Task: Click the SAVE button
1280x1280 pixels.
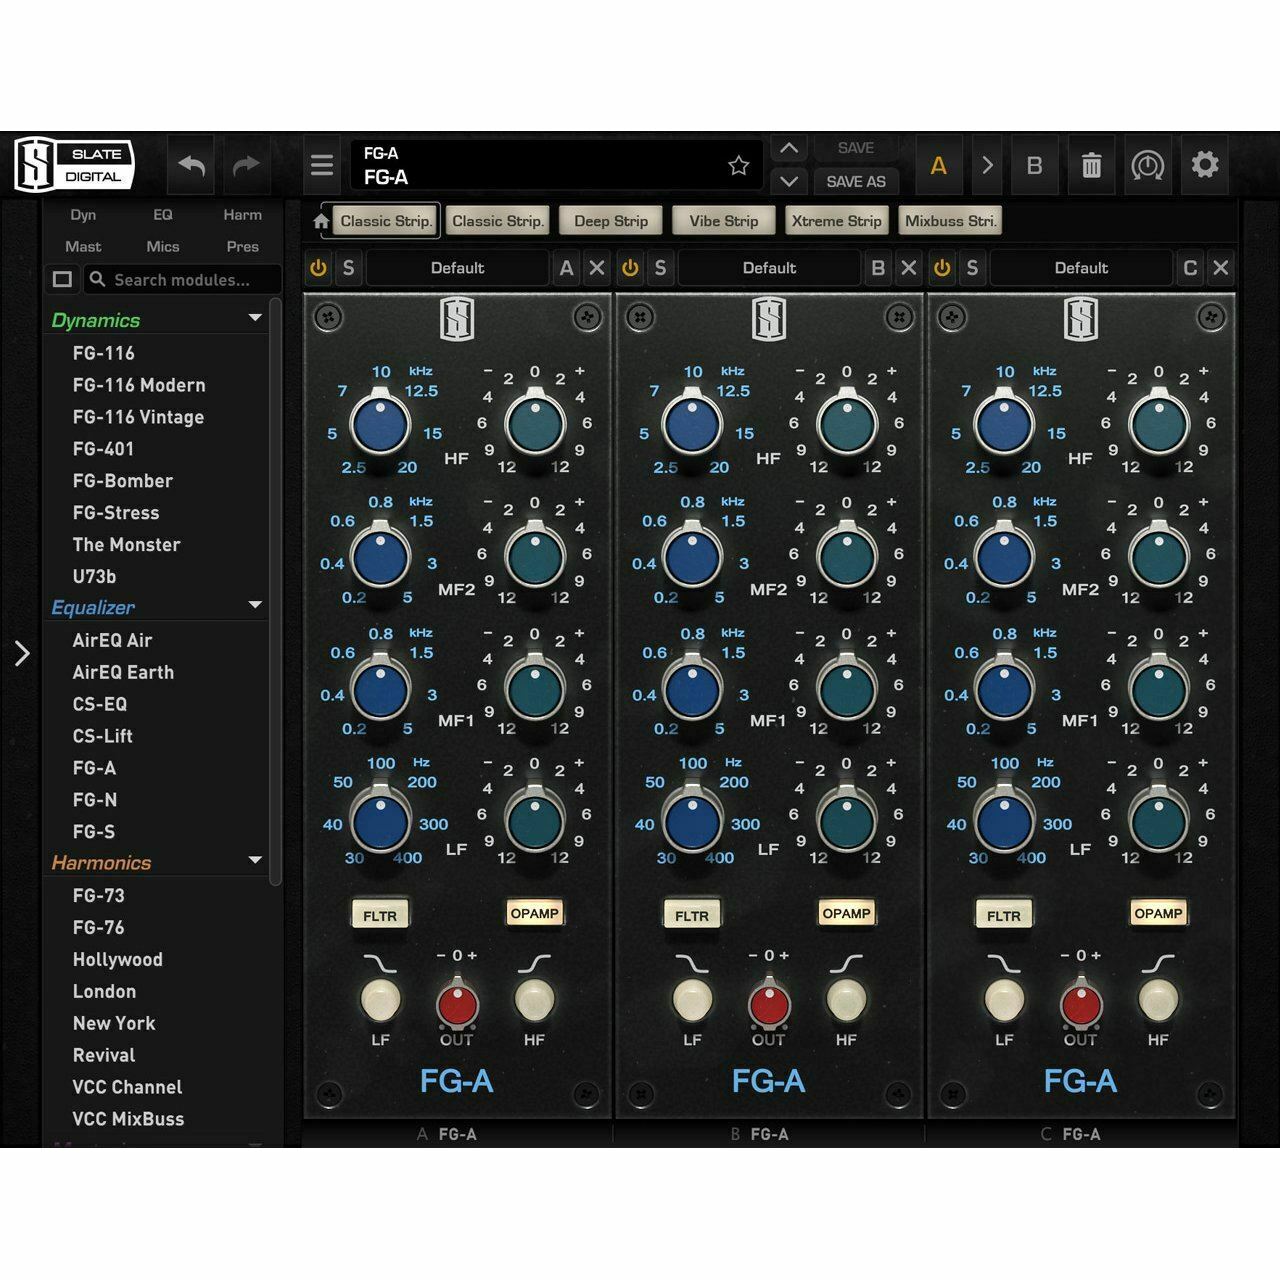Action: click(x=856, y=148)
